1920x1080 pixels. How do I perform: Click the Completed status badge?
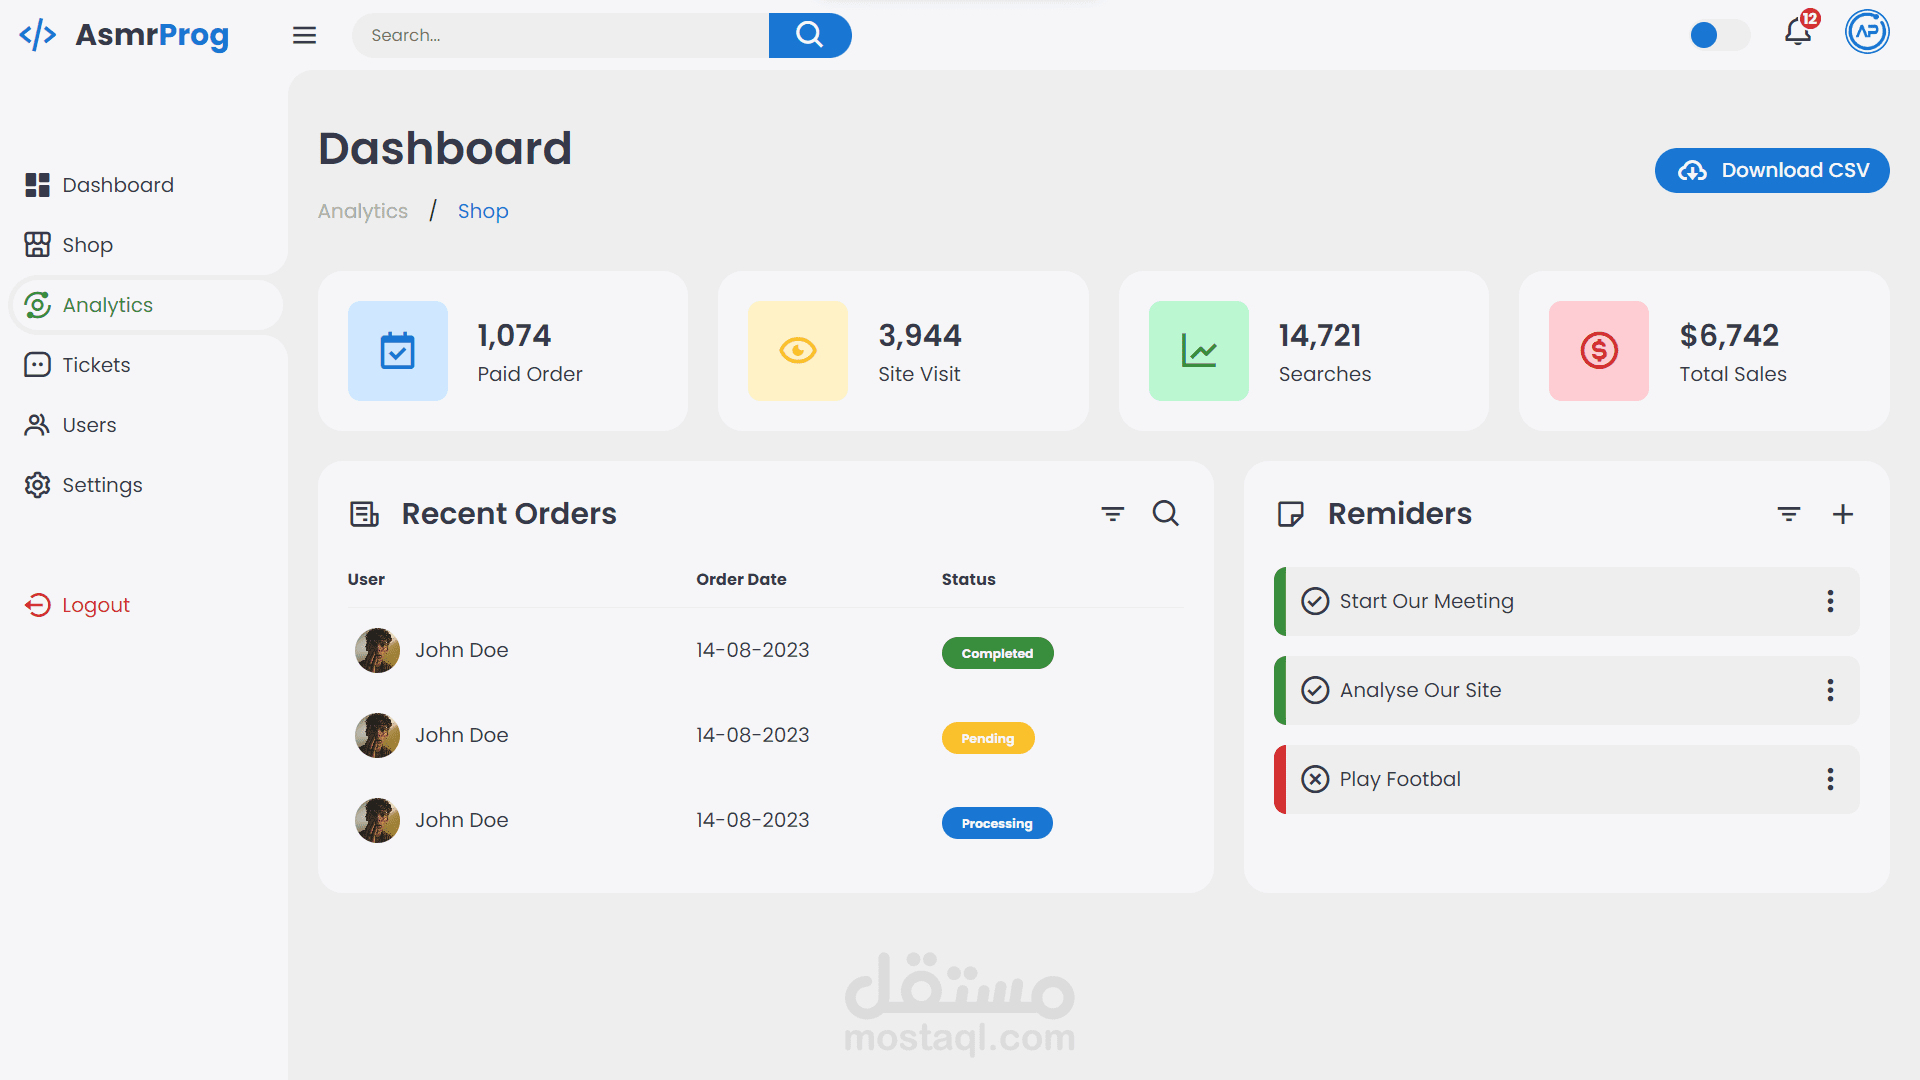pyautogui.click(x=997, y=653)
